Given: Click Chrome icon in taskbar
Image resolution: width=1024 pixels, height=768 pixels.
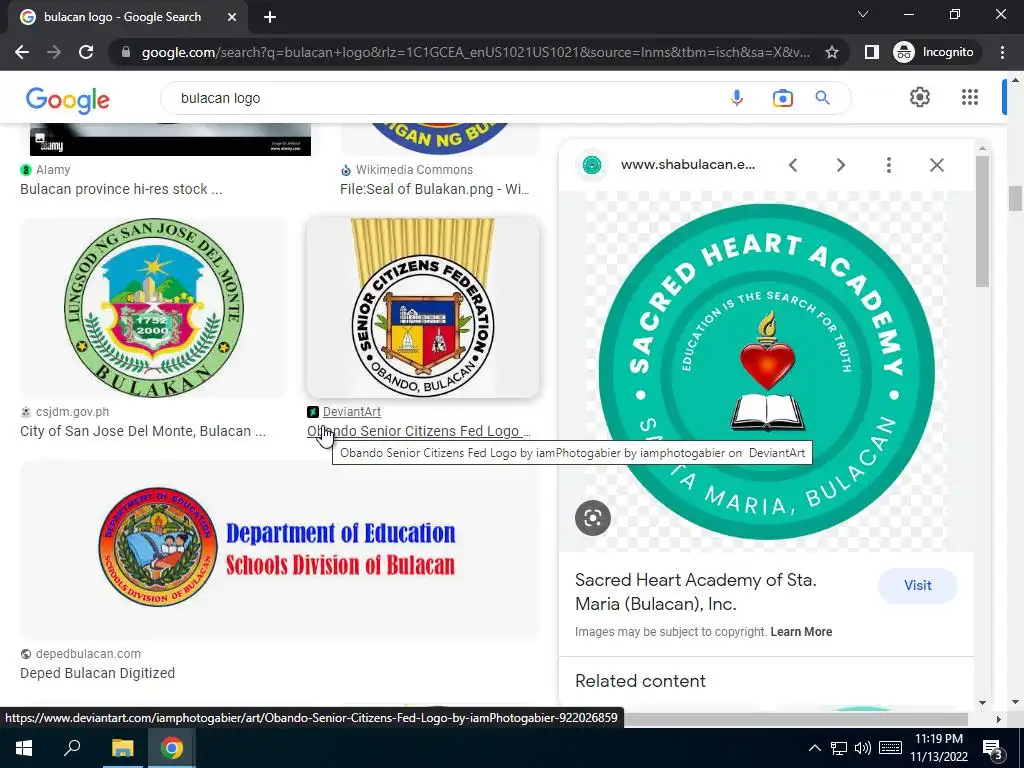Looking at the screenshot, I should coord(172,748).
